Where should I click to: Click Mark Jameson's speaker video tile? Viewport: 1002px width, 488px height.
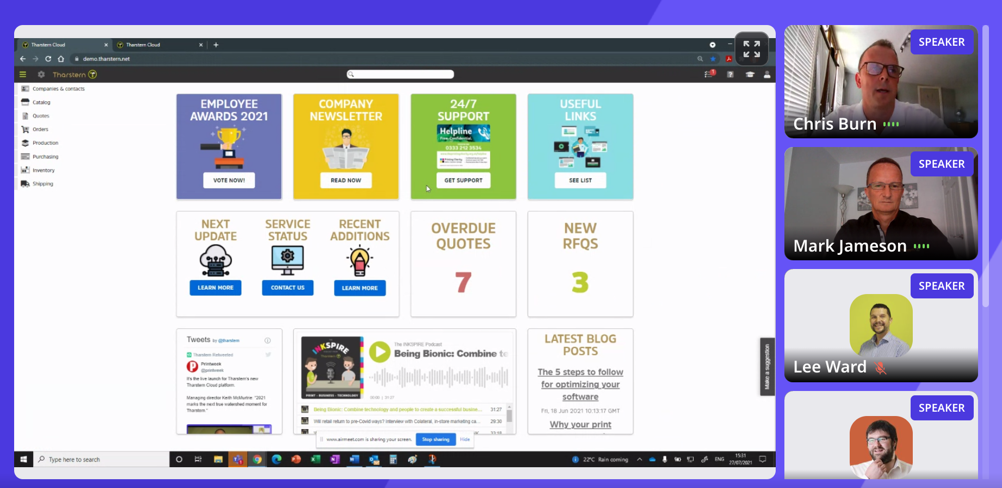tap(881, 204)
